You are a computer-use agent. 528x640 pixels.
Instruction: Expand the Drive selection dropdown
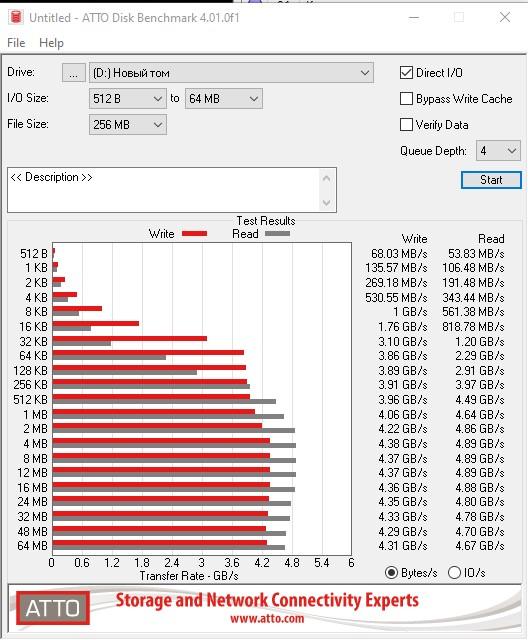point(231,73)
